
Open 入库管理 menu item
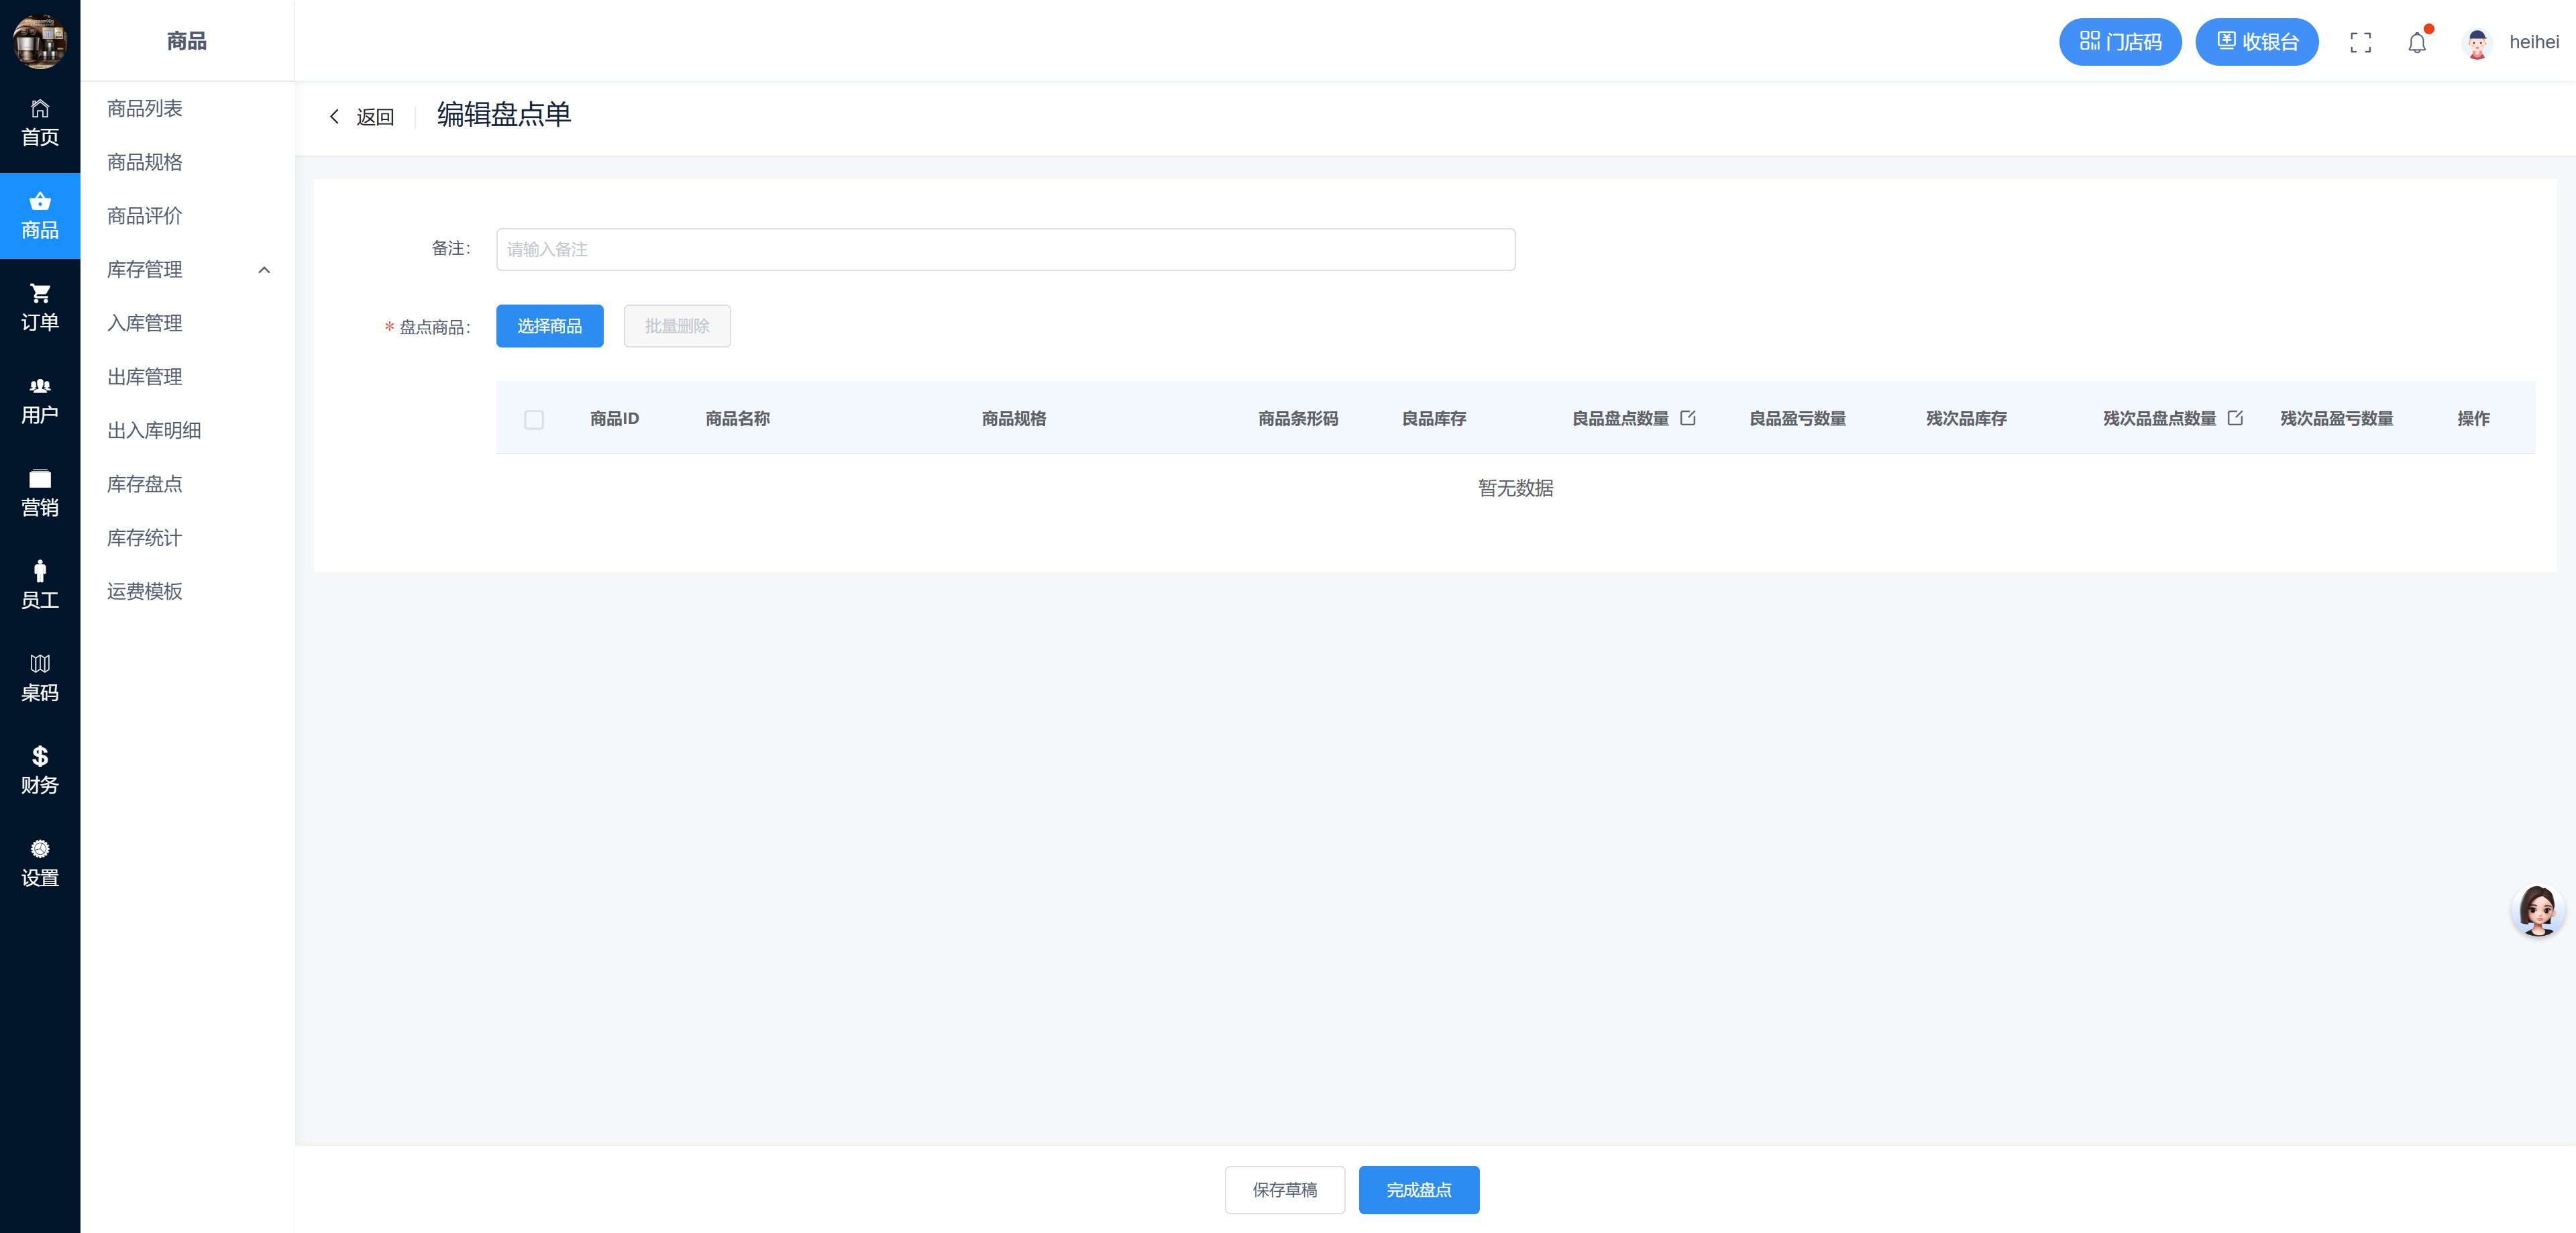(x=145, y=323)
